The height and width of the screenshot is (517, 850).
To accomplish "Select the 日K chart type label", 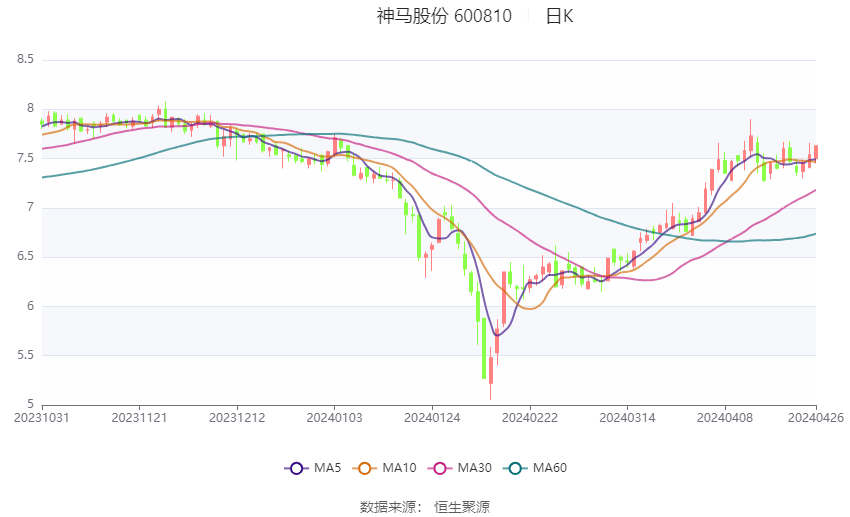I will click(x=559, y=16).
